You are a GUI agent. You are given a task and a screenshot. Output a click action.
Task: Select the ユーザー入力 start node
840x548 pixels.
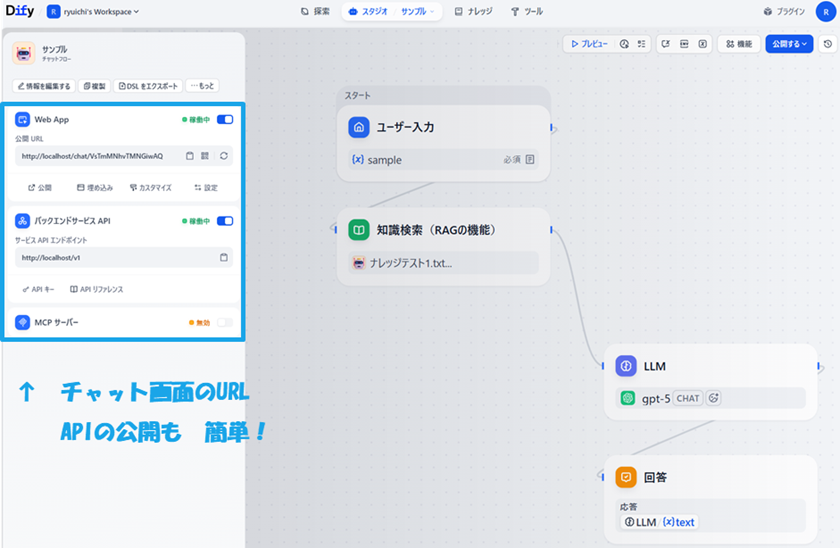444,143
